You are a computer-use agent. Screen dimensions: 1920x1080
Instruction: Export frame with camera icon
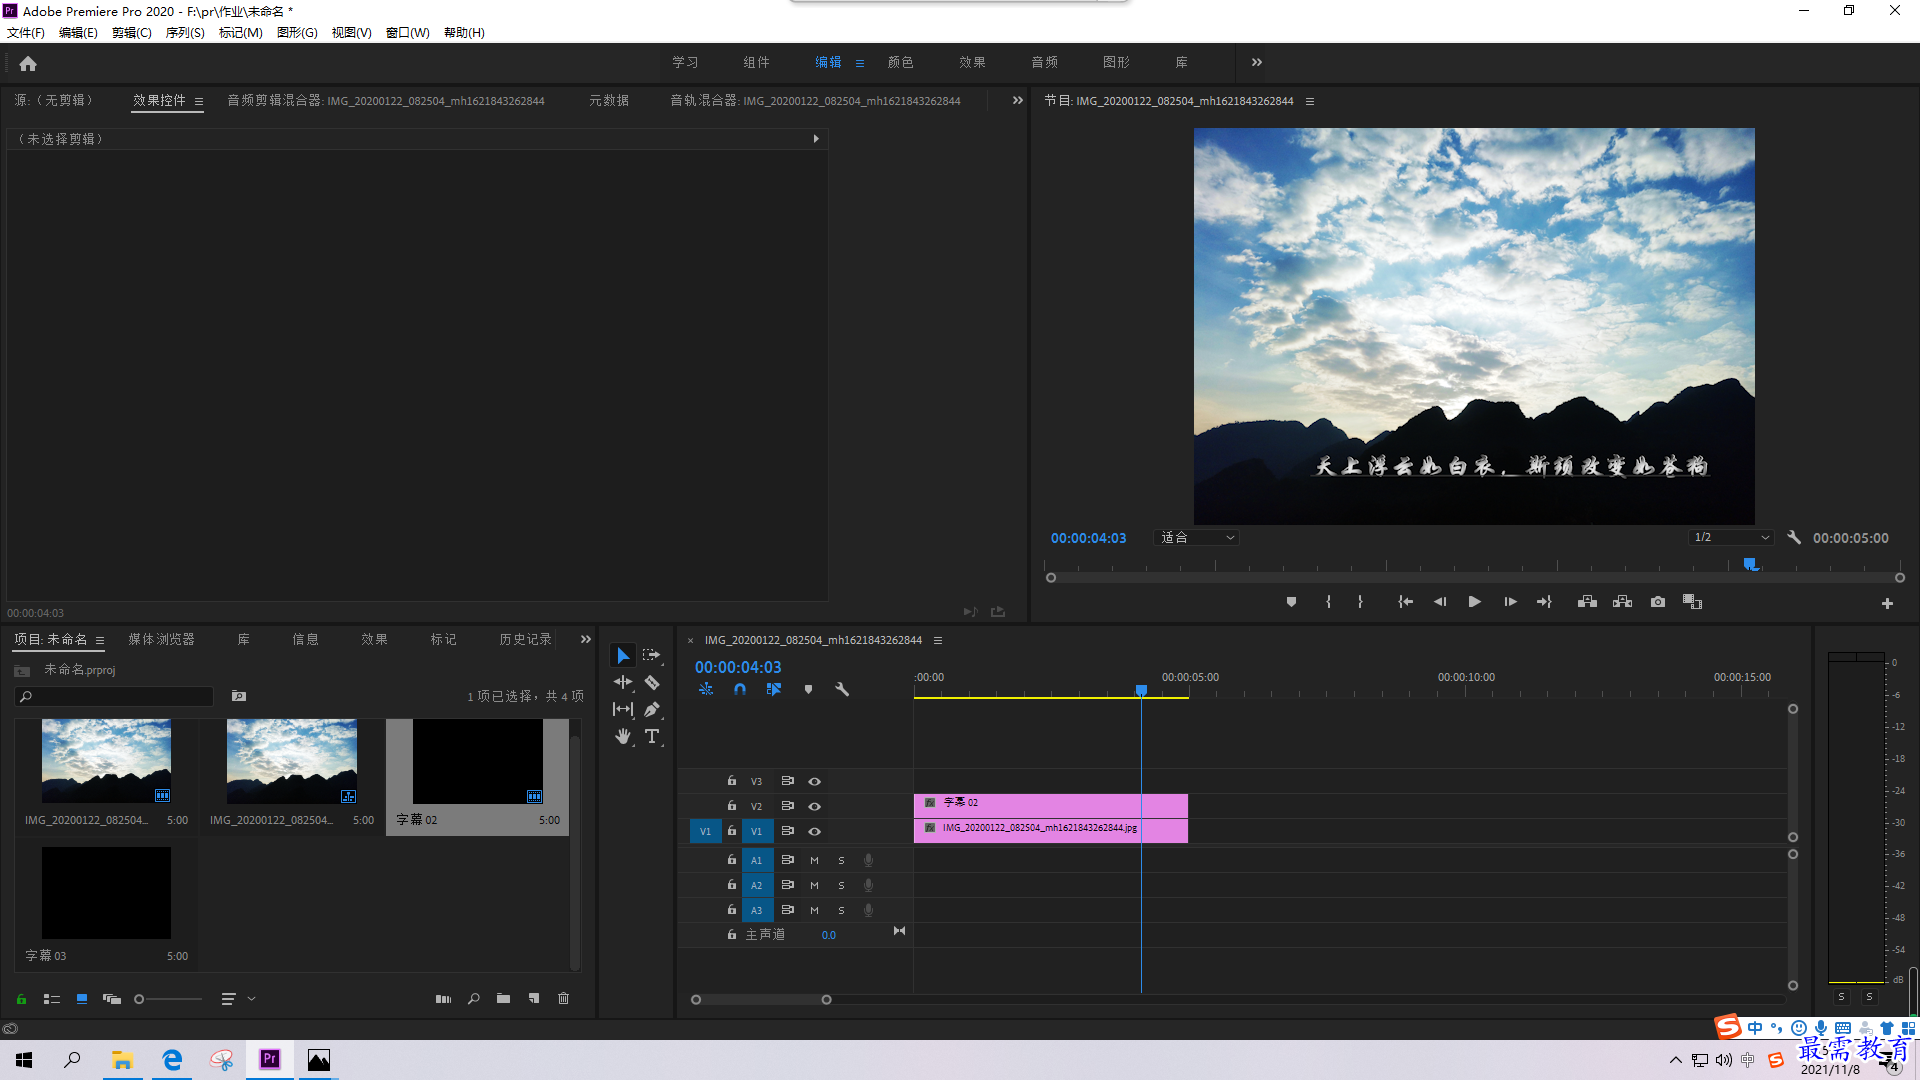pos(1658,602)
